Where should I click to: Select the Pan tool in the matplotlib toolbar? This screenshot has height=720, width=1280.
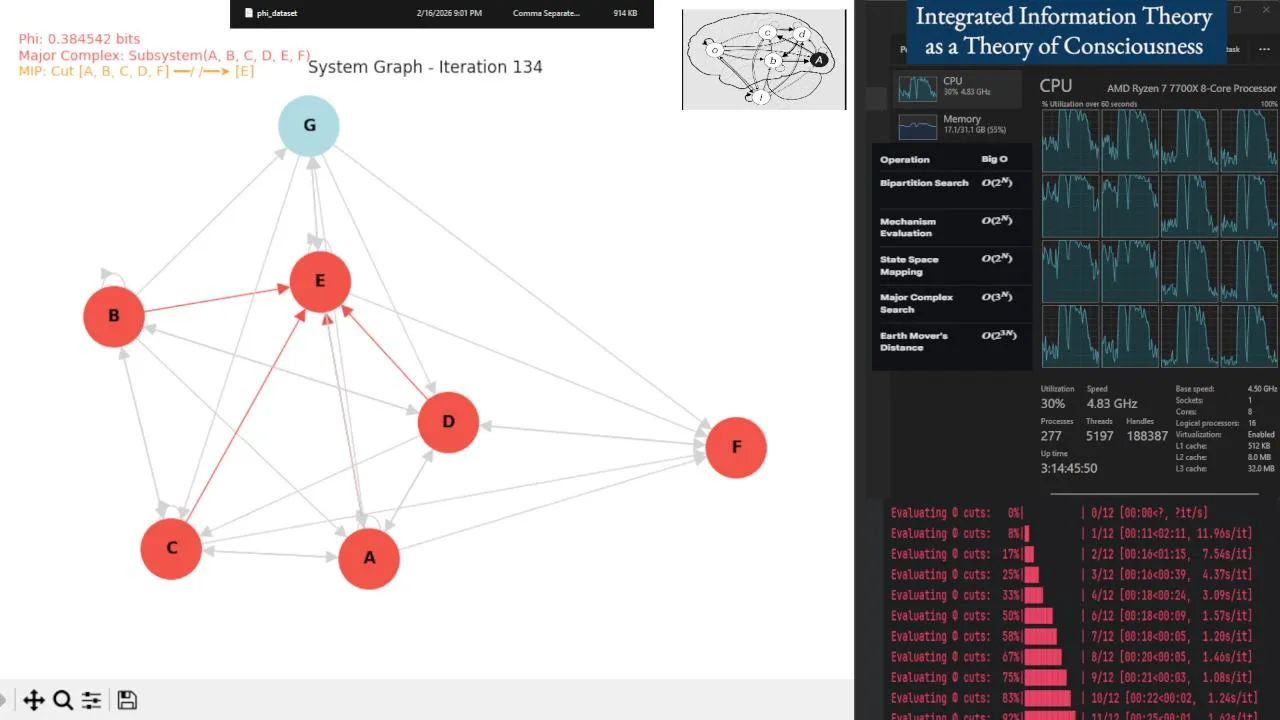click(x=33, y=700)
